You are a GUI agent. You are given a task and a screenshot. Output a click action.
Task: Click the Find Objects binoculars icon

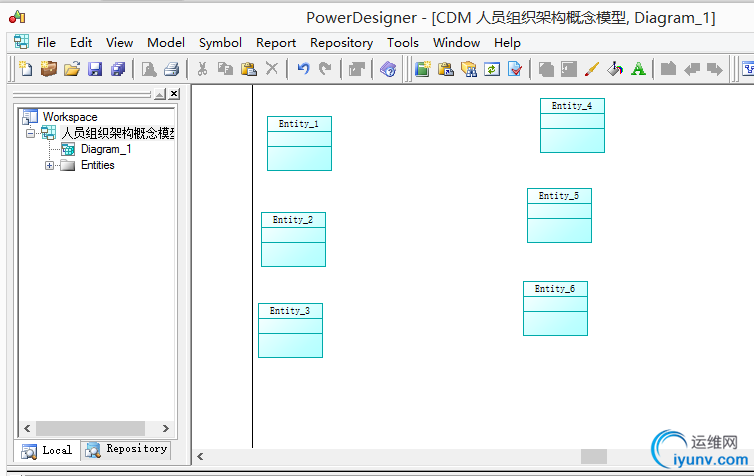click(469, 69)
